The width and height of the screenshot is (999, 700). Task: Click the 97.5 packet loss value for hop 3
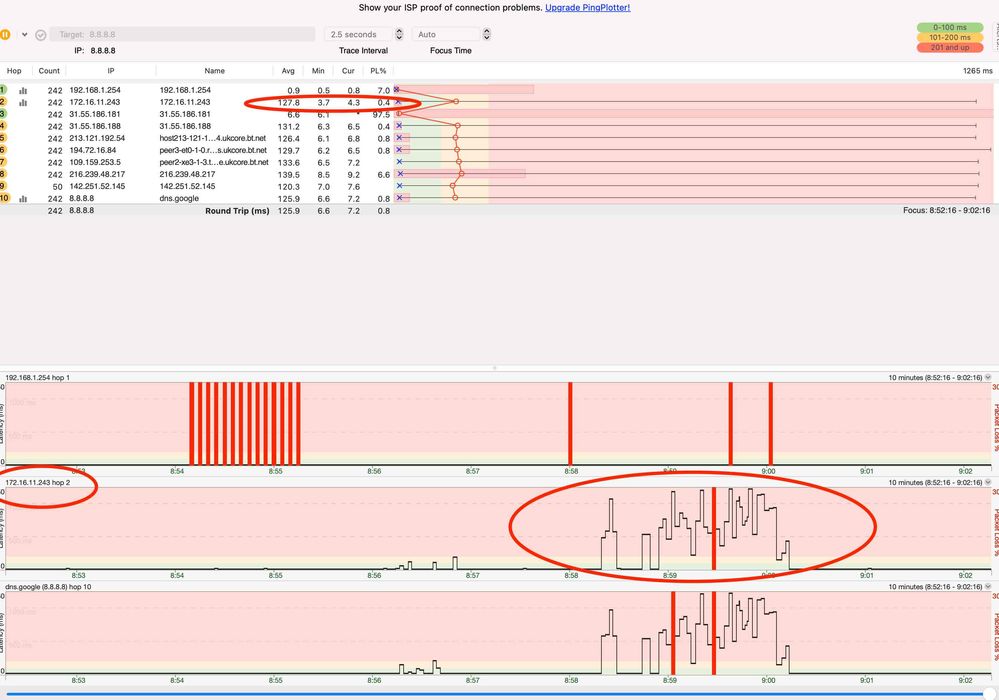pyautogui.click(x=381, y=115)
